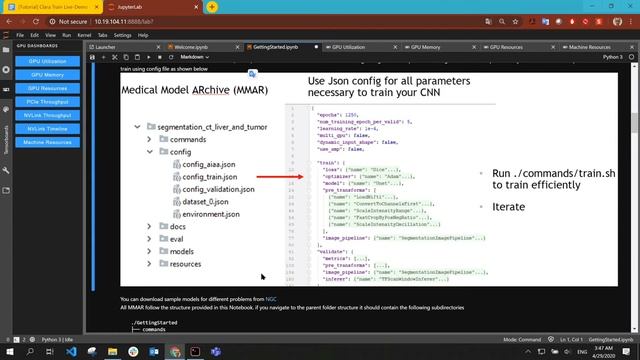This screenshot has height=360, width=640.
Task: Close the GPU Memory tab
Action: [474, 47]
